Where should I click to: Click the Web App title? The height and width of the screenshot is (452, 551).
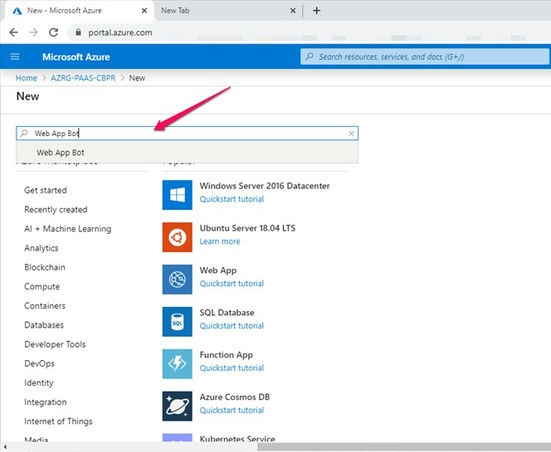coord(218,270)
